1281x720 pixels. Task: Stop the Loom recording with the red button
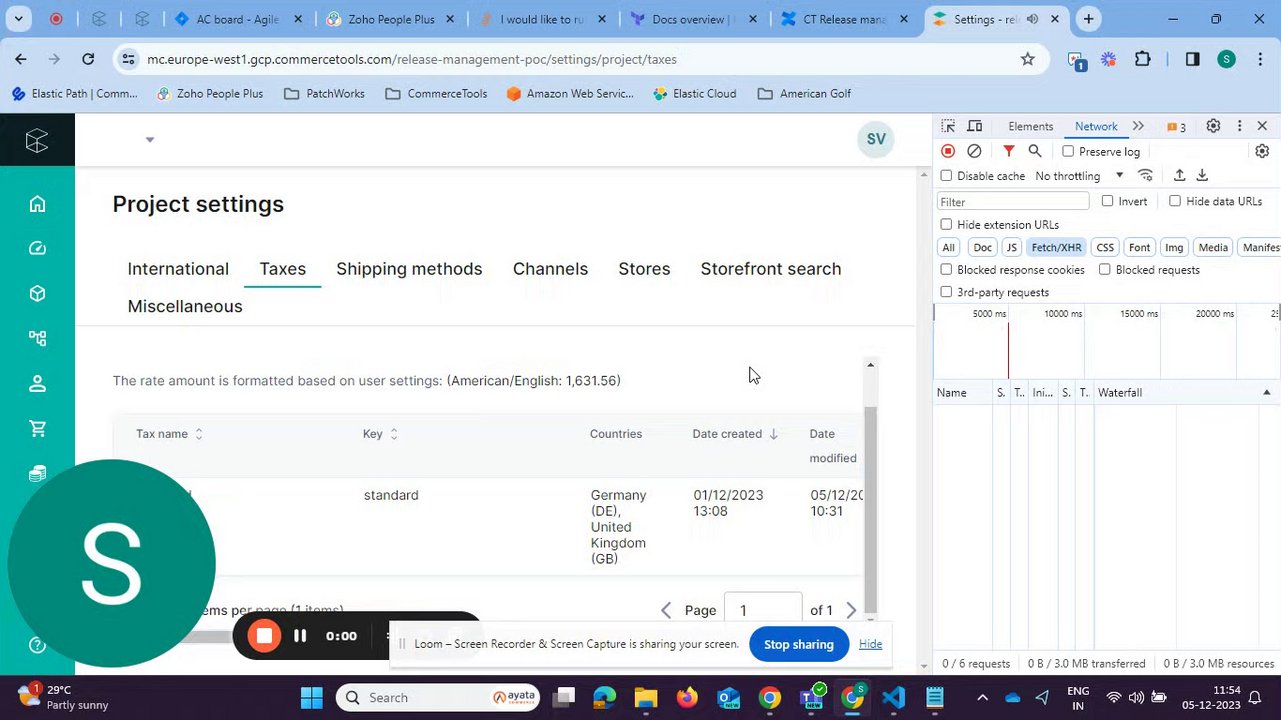coord(264,636)
